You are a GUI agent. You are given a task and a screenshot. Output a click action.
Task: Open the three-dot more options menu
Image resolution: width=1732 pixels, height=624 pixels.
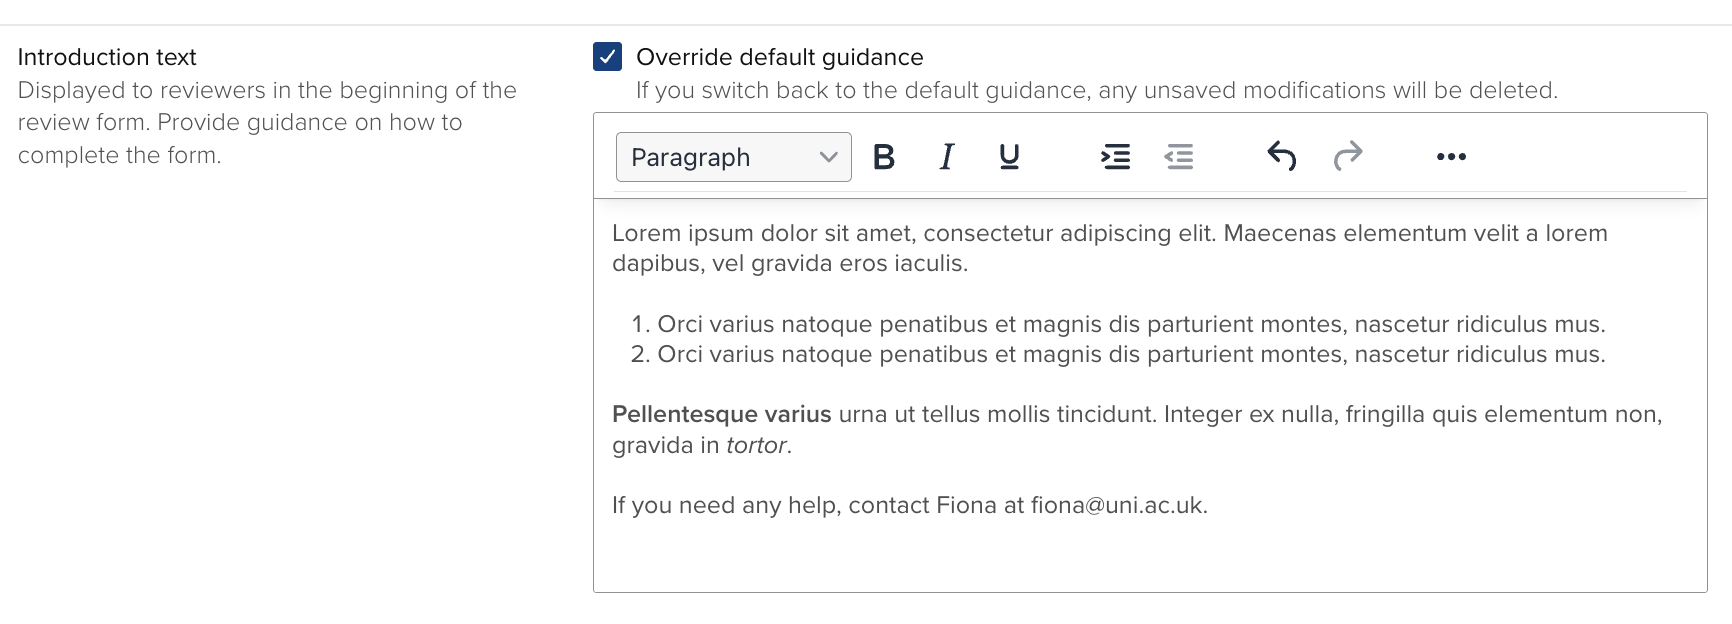(x=1451, y=157)
